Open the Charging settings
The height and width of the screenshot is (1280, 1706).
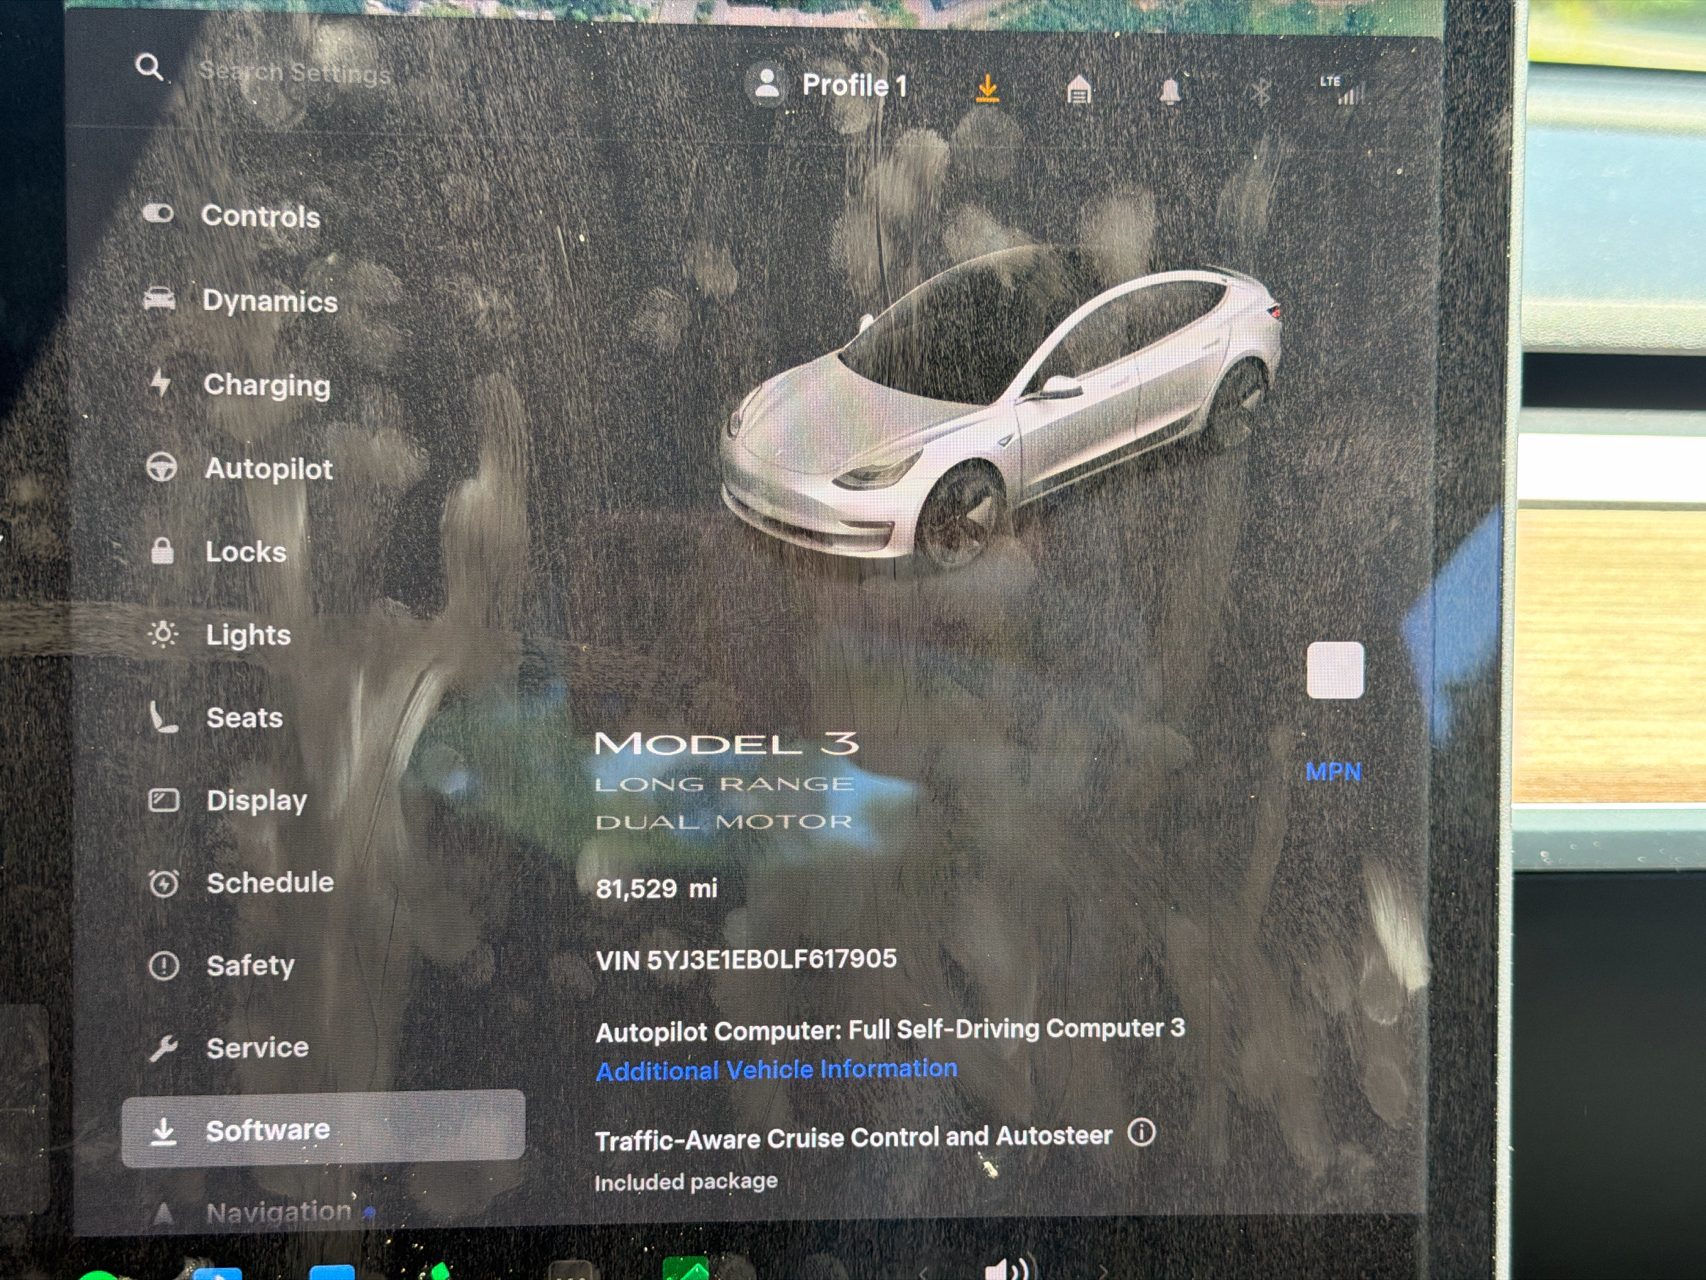point(238,384)
